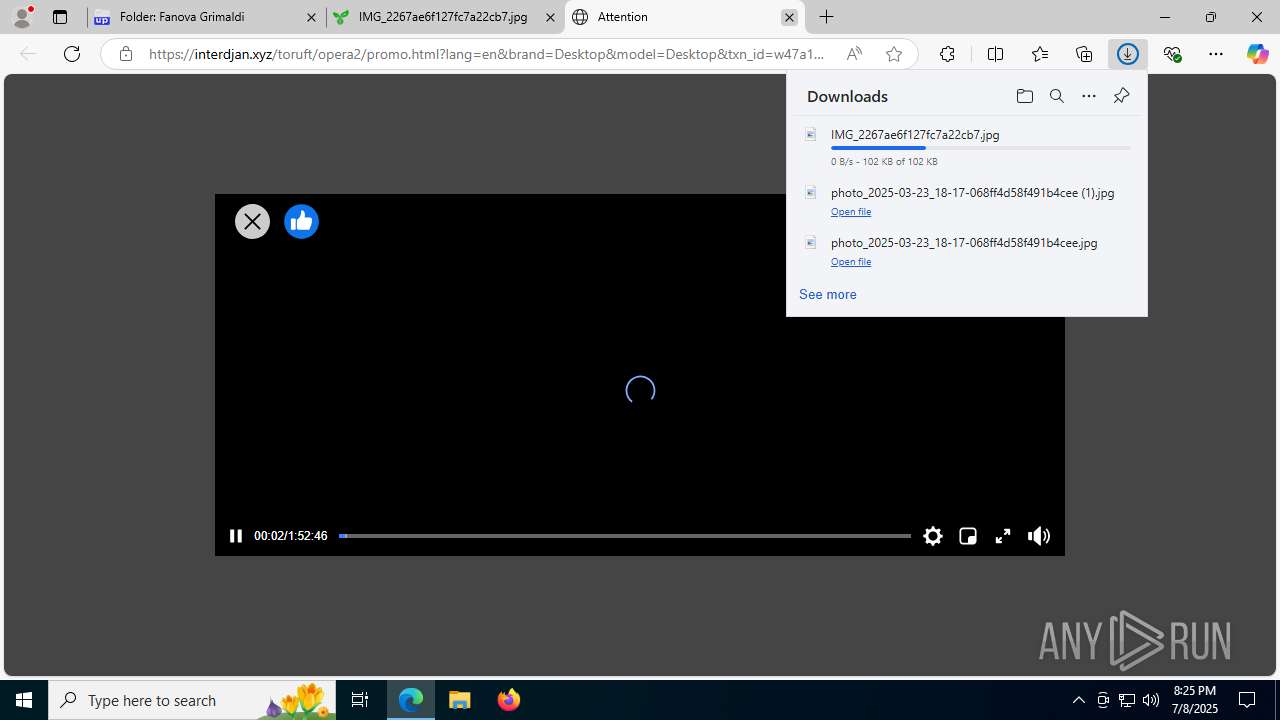Add page to favorites star
The height and width of the screenshot is (720, 1280).
(x=894, y=54)
